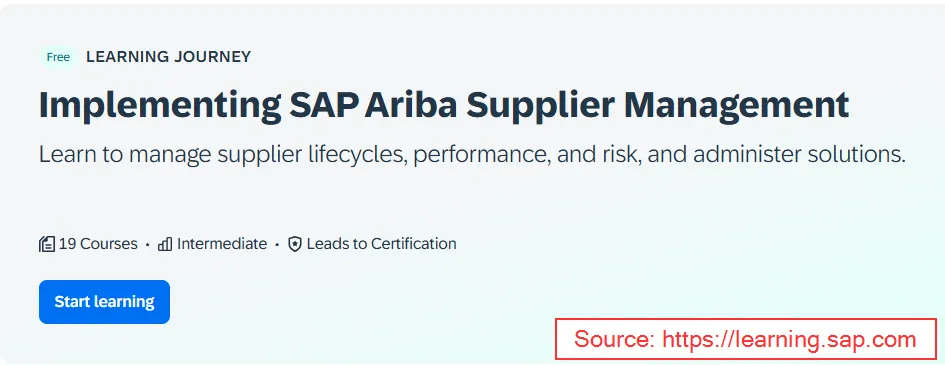Screen dimensions: 945x366
Task: Select the green Free badge
Action: tap(58, 57)
